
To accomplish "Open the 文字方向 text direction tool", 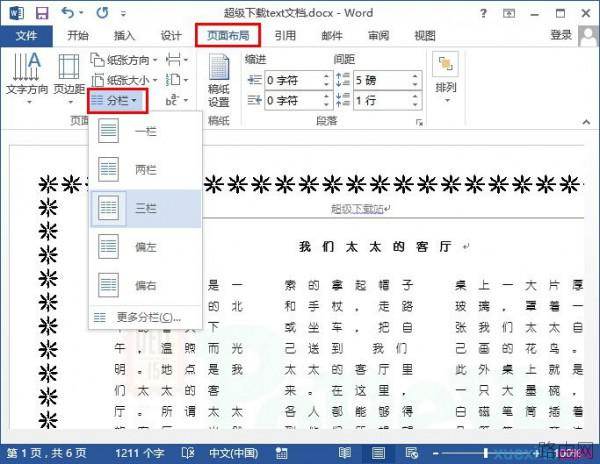I will point(27,78).
